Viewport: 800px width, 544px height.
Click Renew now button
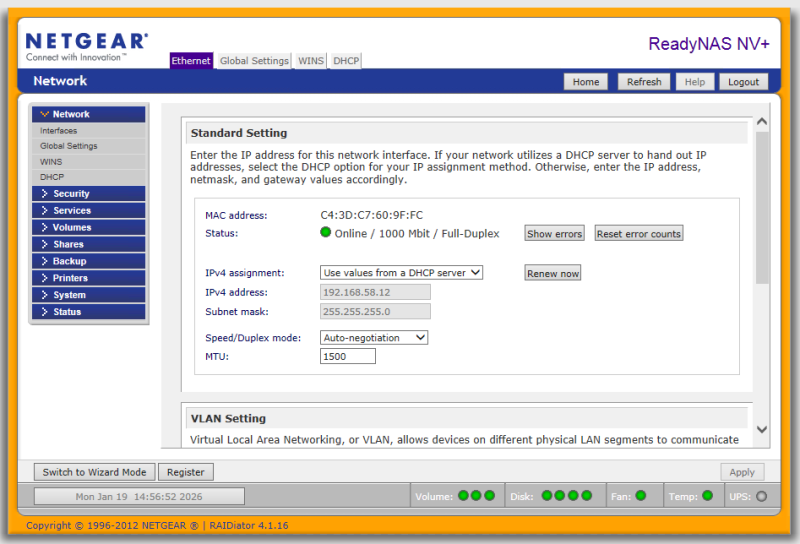pos(553,273)
